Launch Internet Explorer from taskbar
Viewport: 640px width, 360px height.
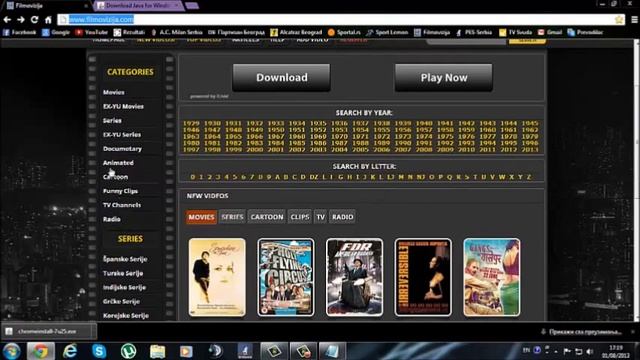point(70,351)
